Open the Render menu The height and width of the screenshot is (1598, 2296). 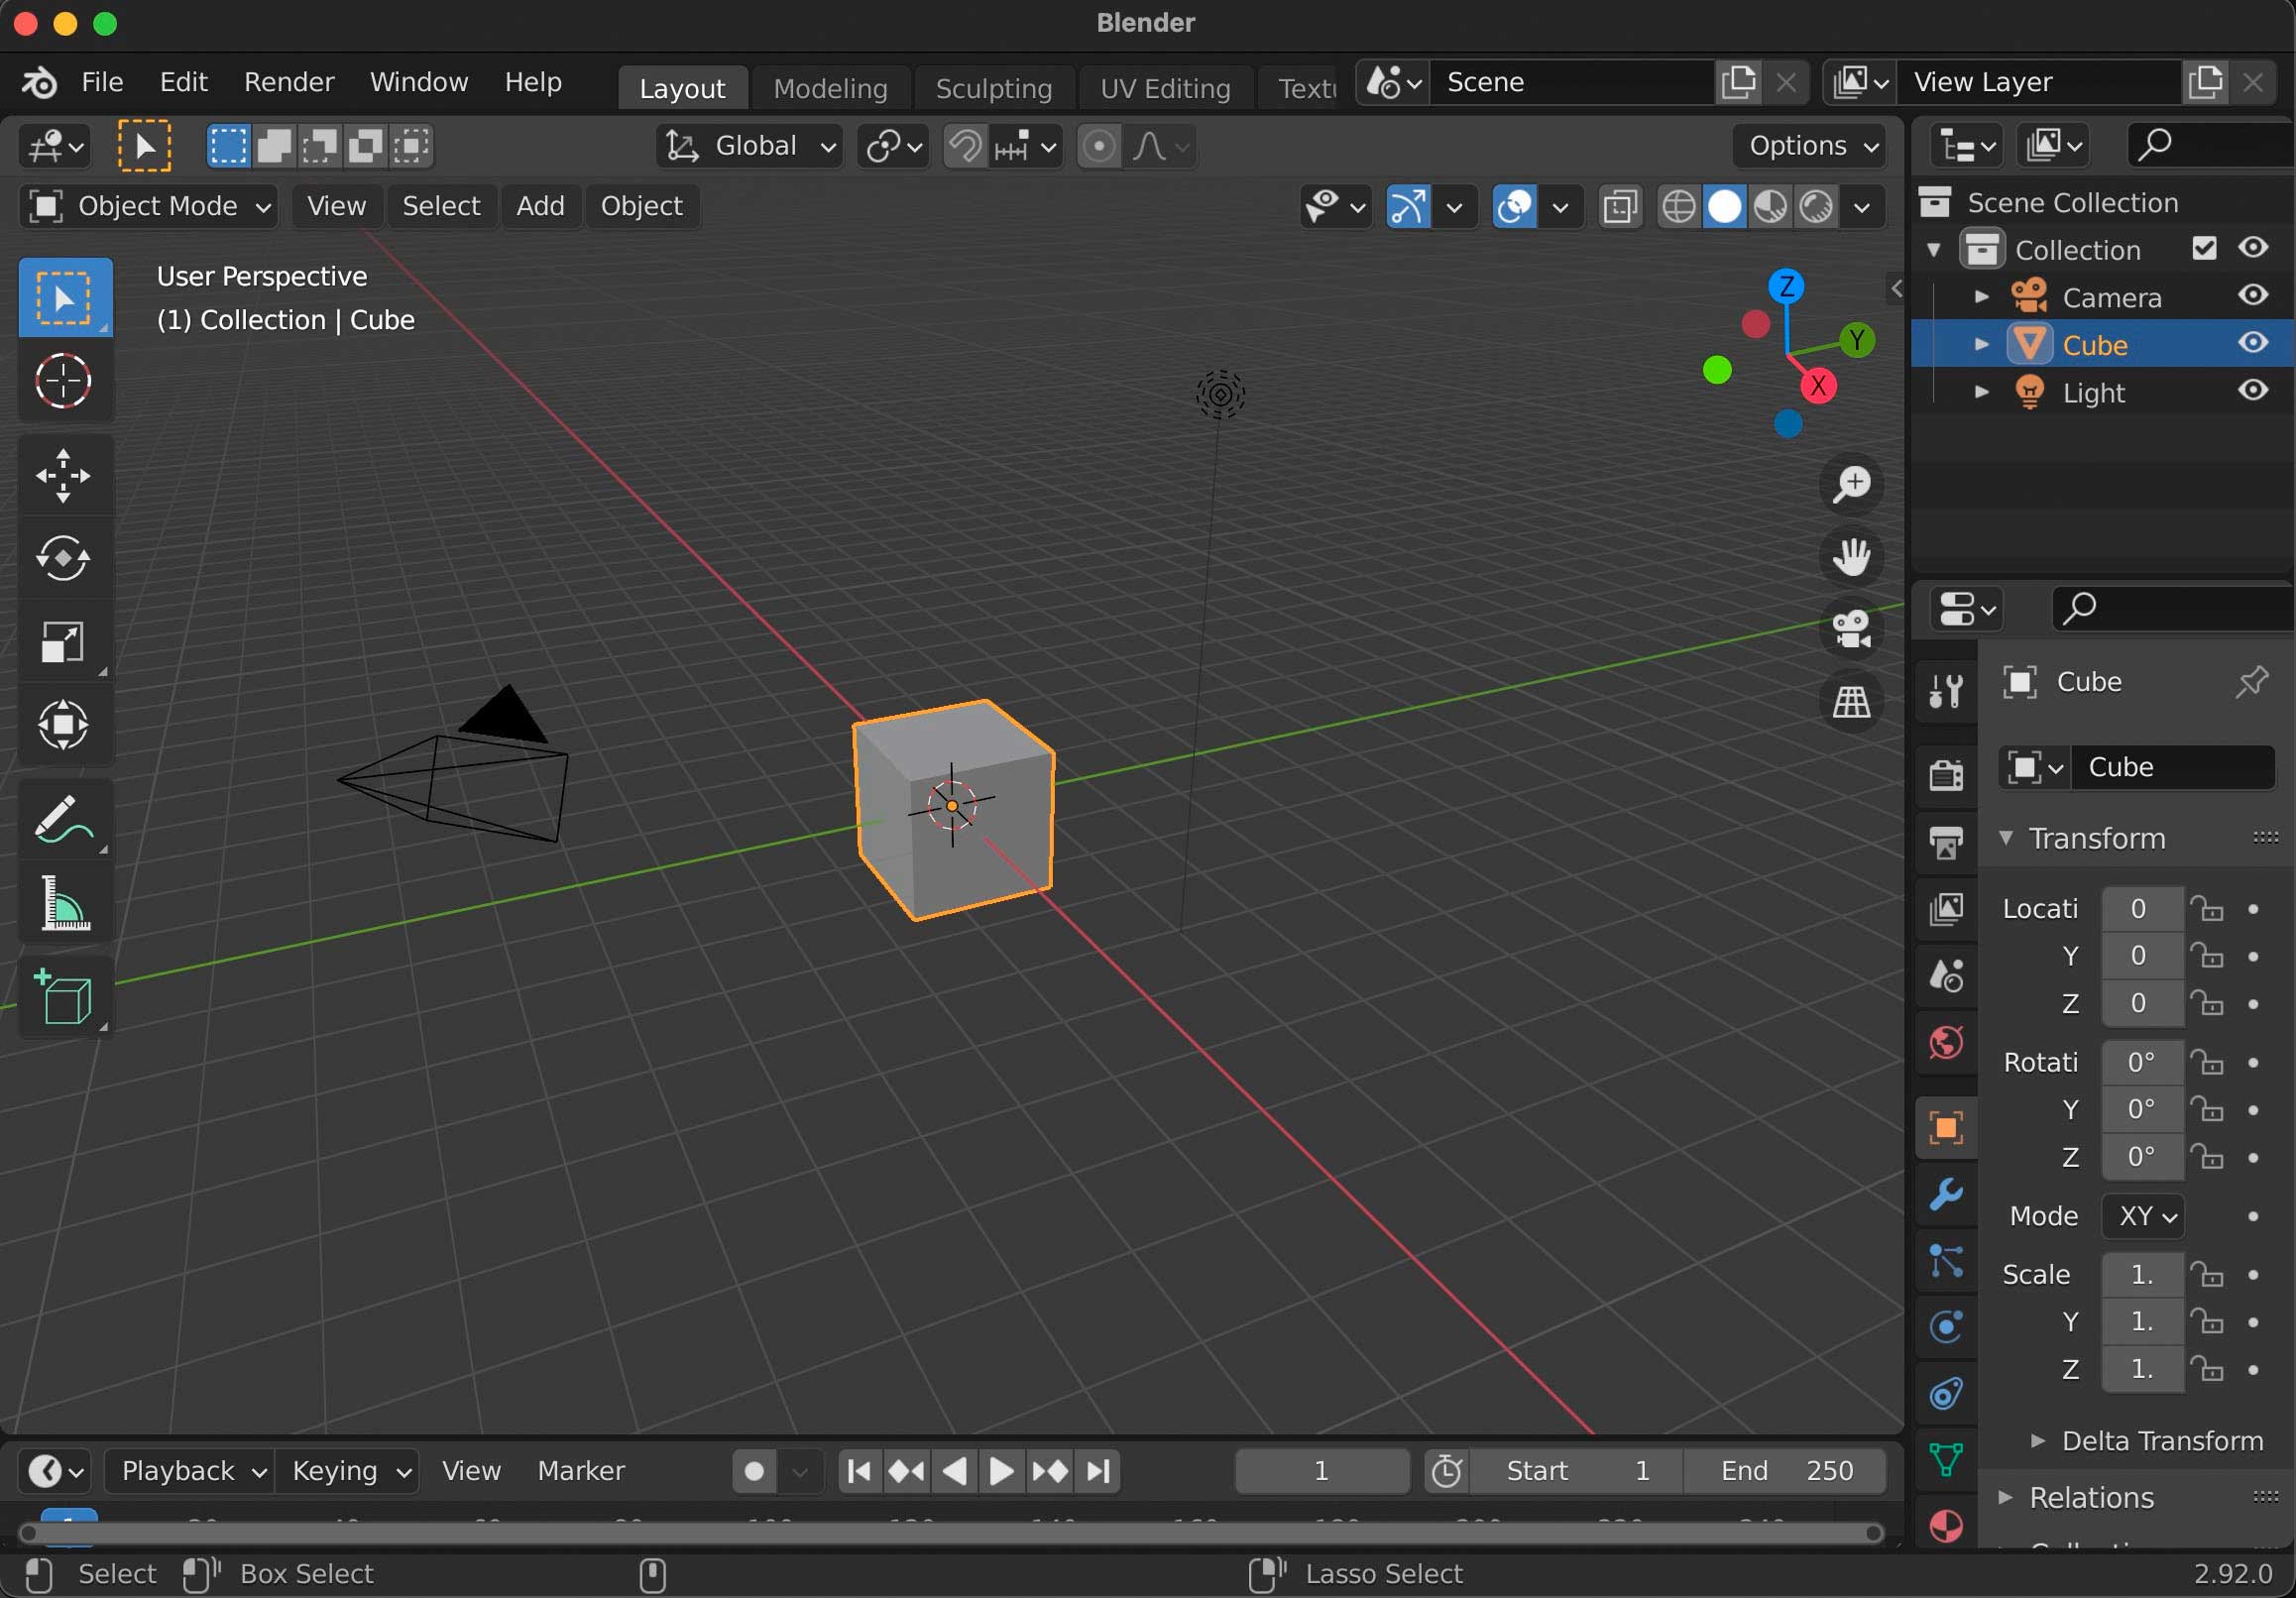tap(288, 82)
